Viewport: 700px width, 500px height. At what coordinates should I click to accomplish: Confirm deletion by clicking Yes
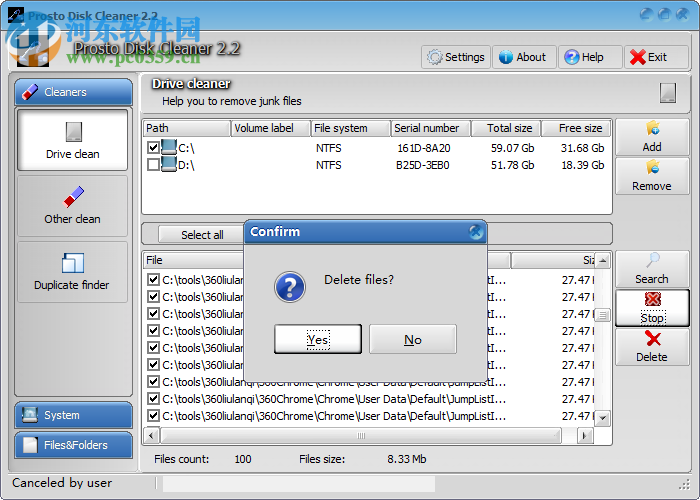[x=318, y=339]
